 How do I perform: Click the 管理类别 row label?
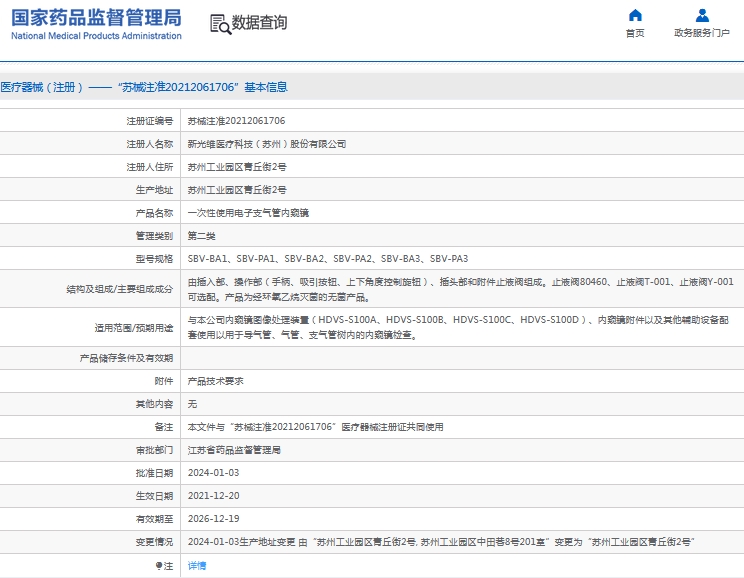155,236
